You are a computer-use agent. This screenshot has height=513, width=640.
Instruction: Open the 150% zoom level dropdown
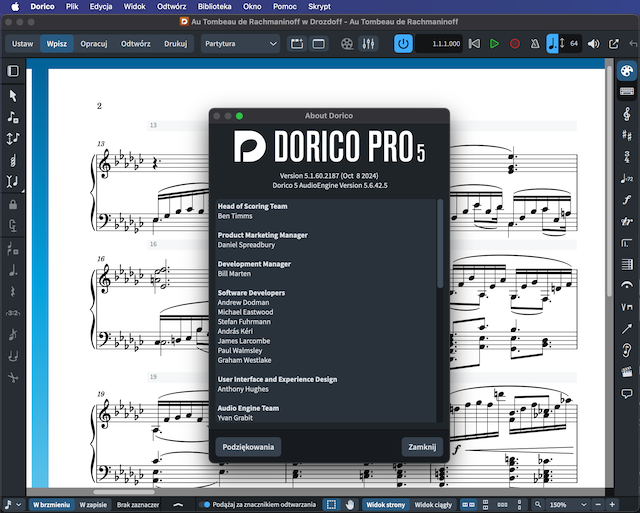[567, 505]
